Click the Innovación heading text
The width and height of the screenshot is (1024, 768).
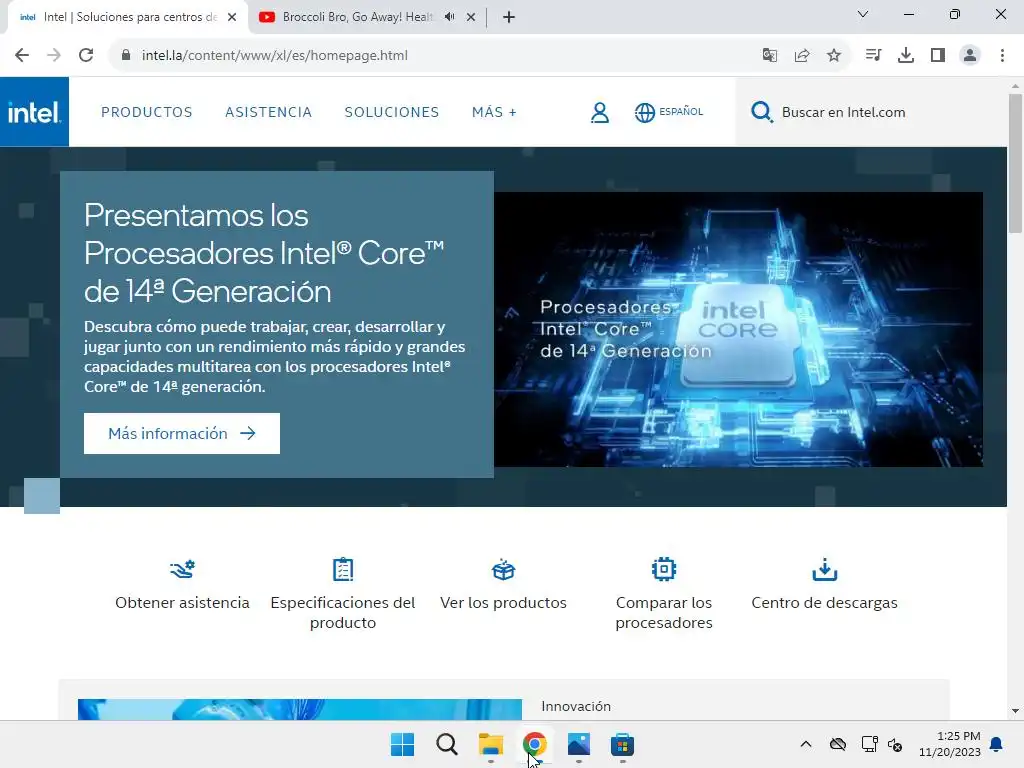click(576, 707)
